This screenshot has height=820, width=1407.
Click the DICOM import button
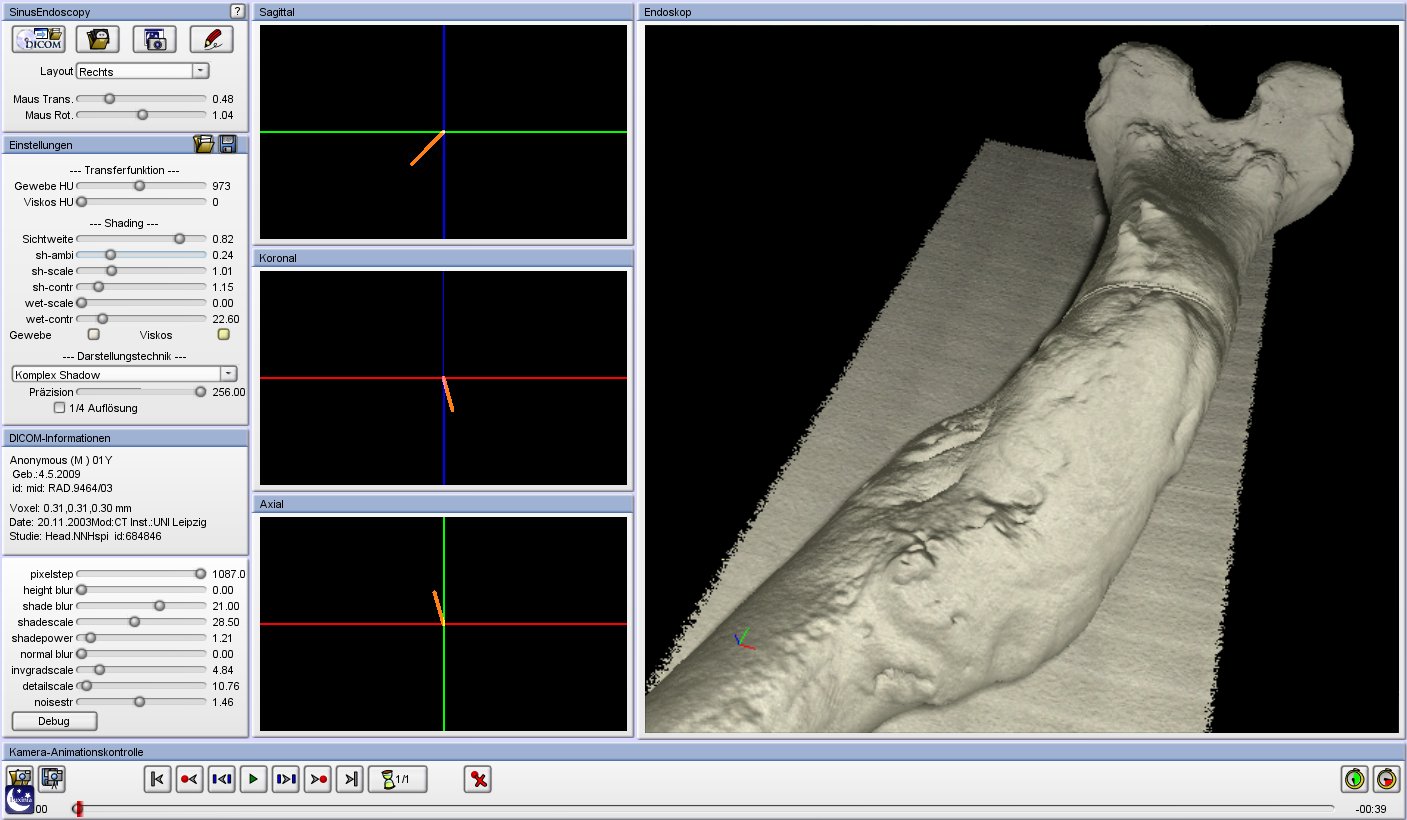click(40, 40)
